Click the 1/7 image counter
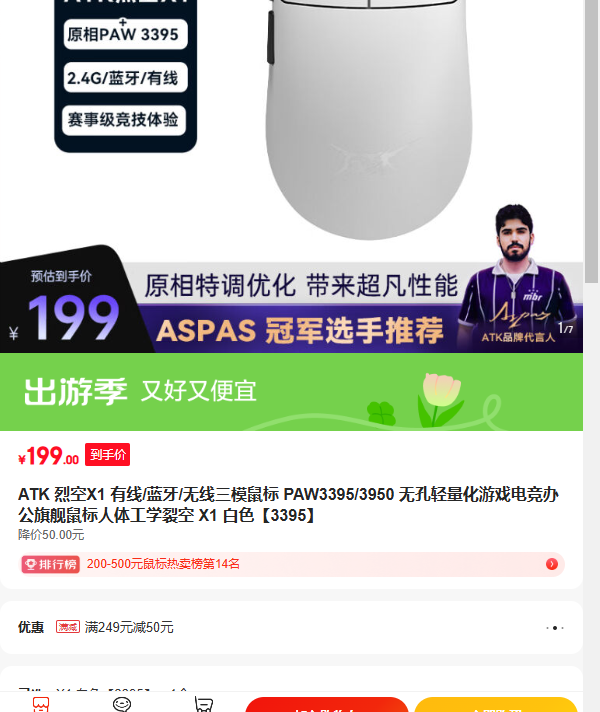 tap(565, 328)
